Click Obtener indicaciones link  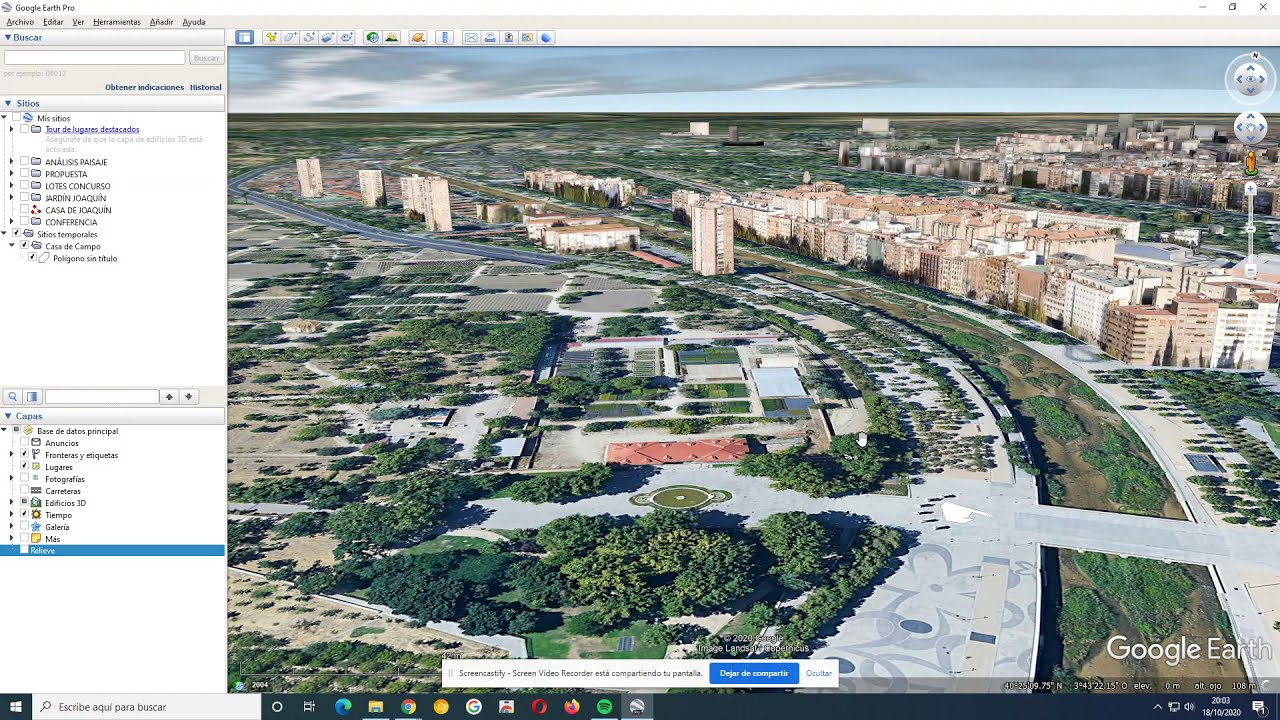pyautogui.click(x=144, y=87)
